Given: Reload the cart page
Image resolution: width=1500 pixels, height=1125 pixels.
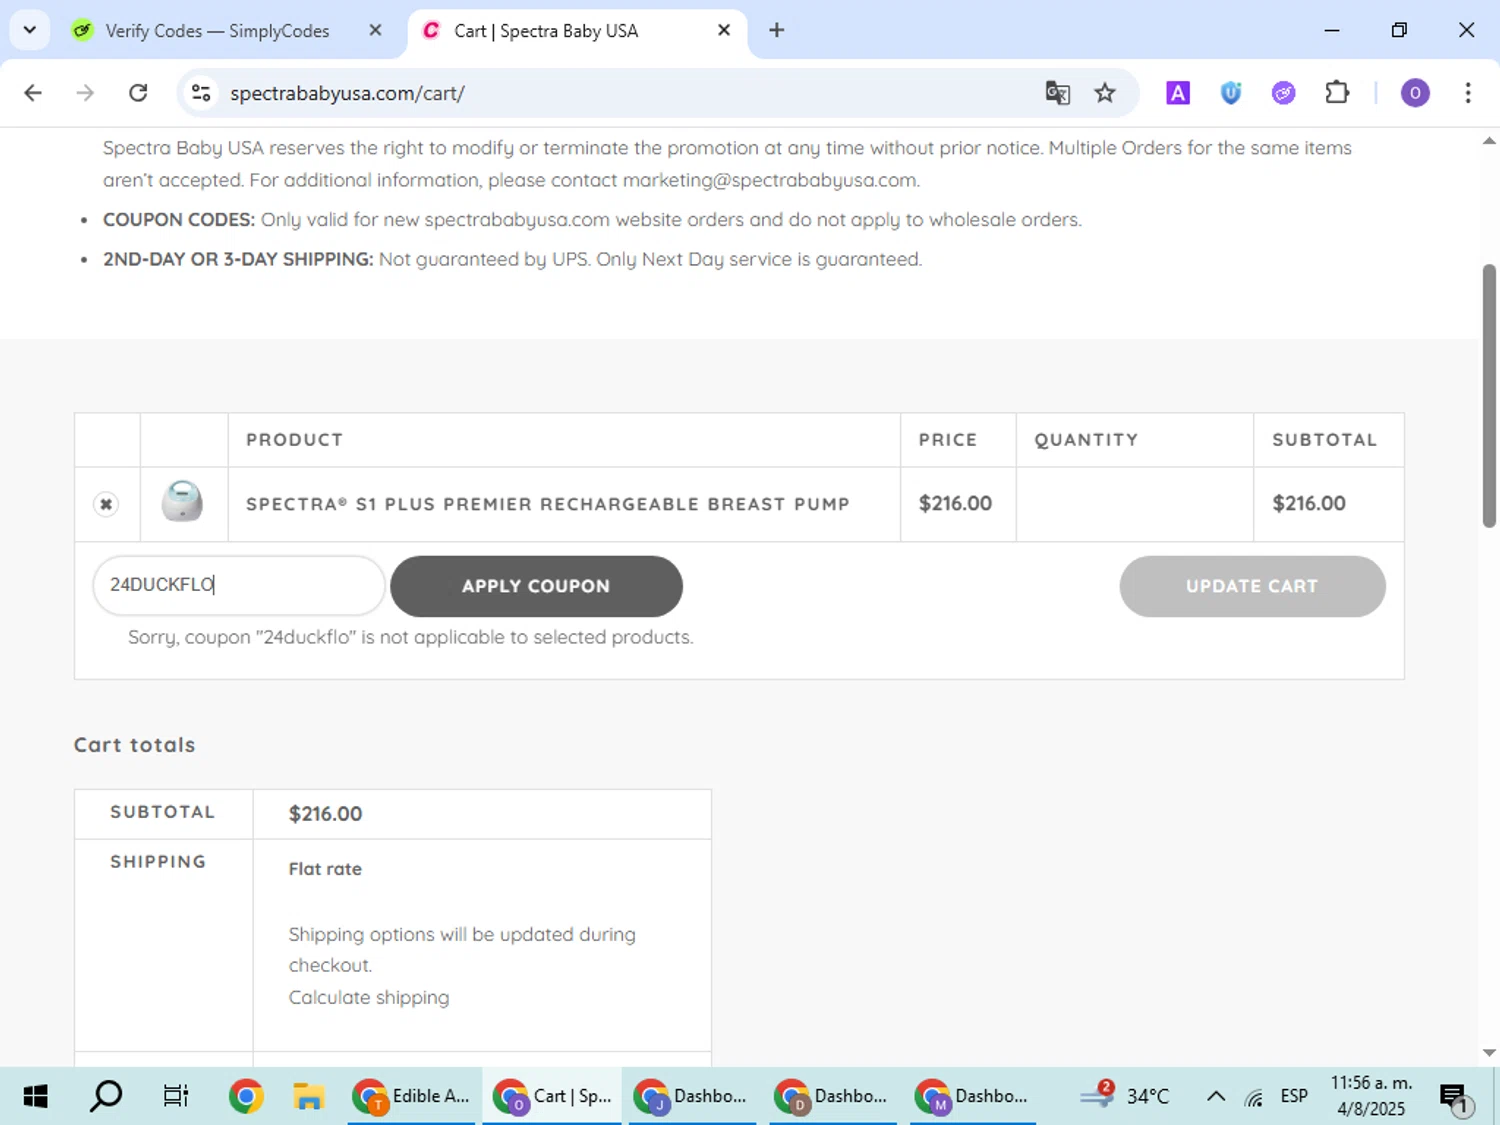Looking at the screenshot, I should (139, 93).
